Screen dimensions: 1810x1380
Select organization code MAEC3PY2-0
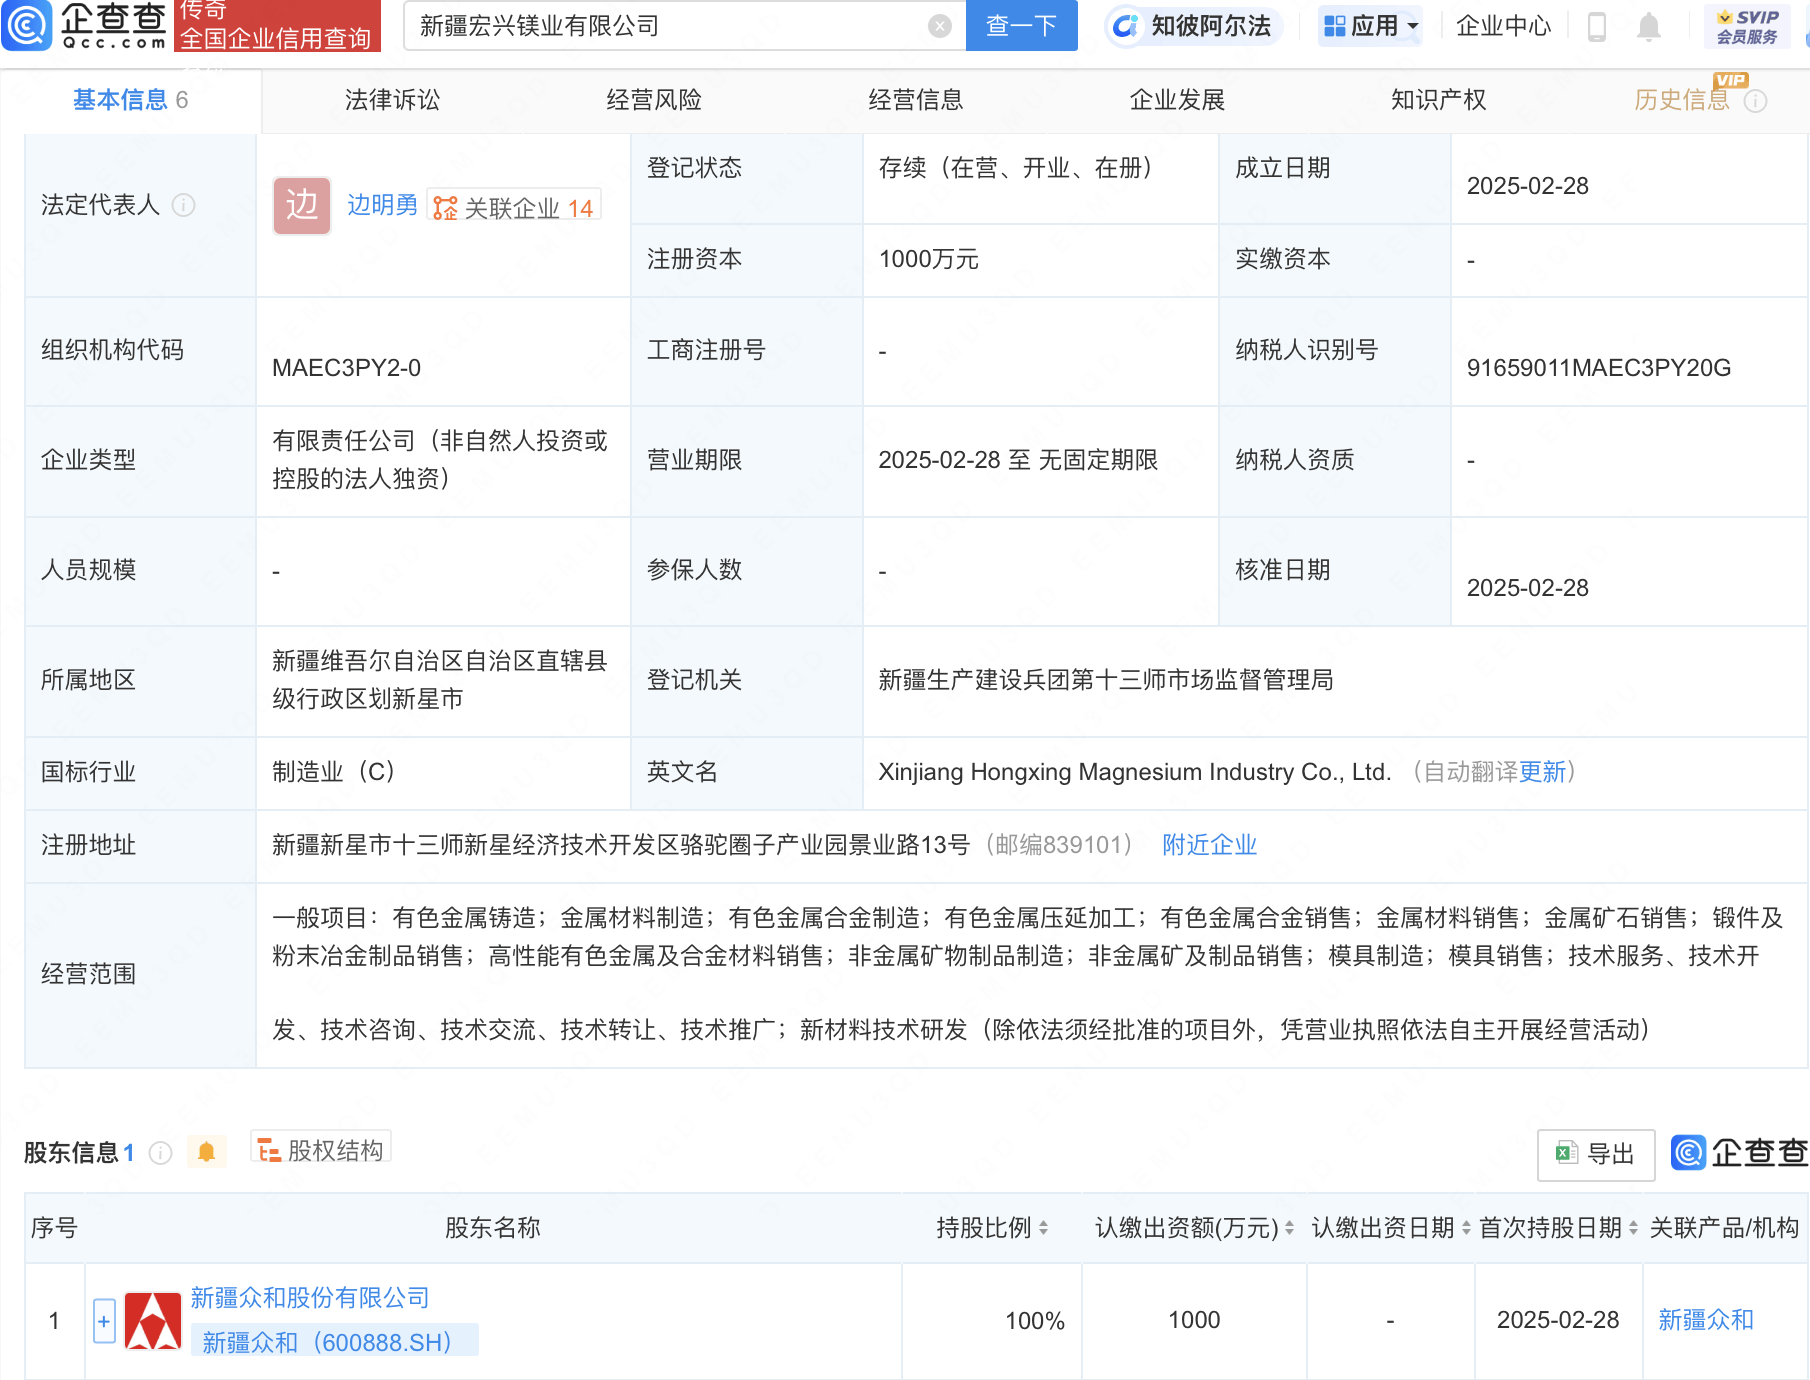[x=346, y=368]
